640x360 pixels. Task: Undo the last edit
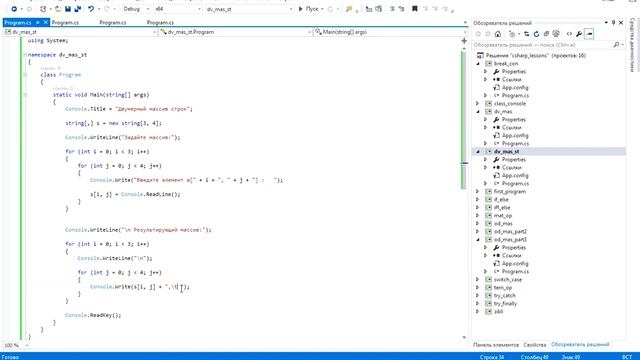(91, 9)
